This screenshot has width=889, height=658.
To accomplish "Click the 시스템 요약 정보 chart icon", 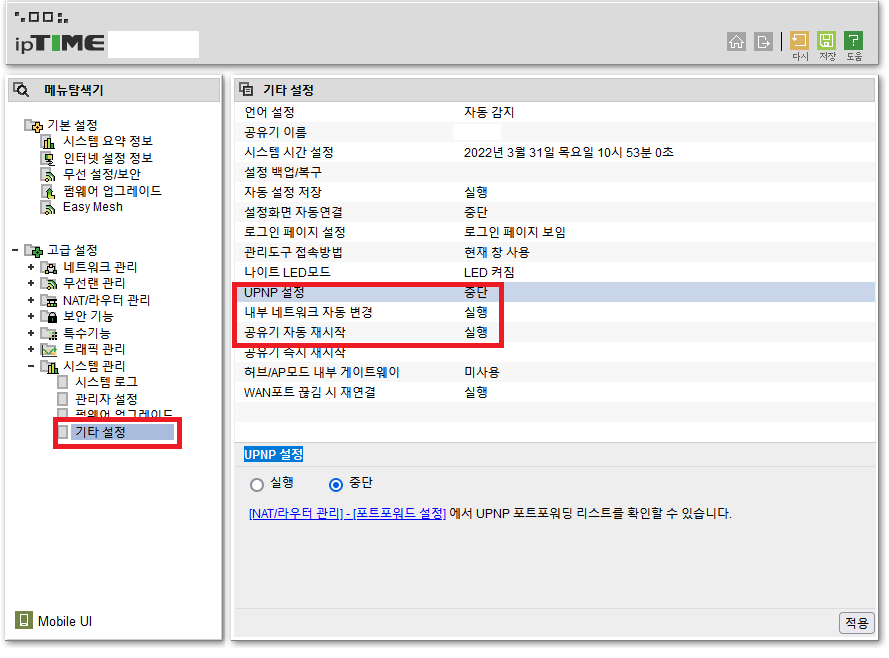I will point(48,142).
